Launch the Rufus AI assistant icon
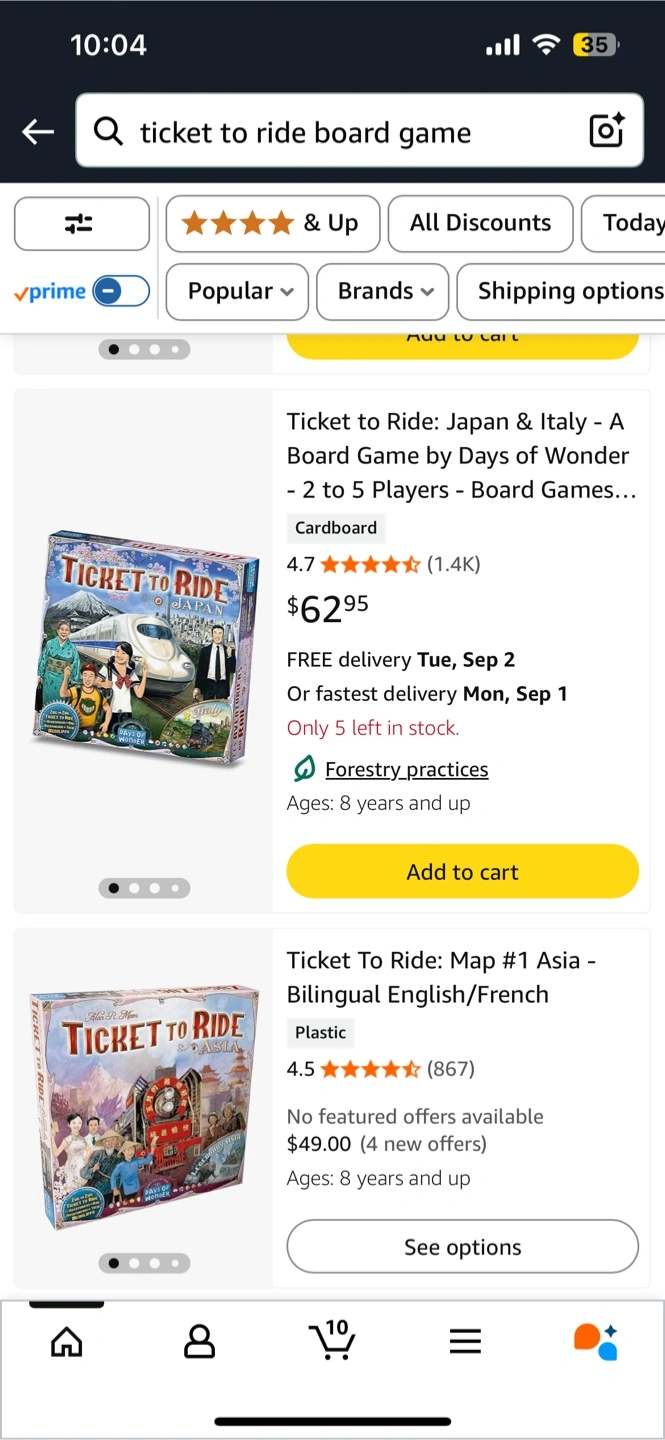 pos(596,1341)
